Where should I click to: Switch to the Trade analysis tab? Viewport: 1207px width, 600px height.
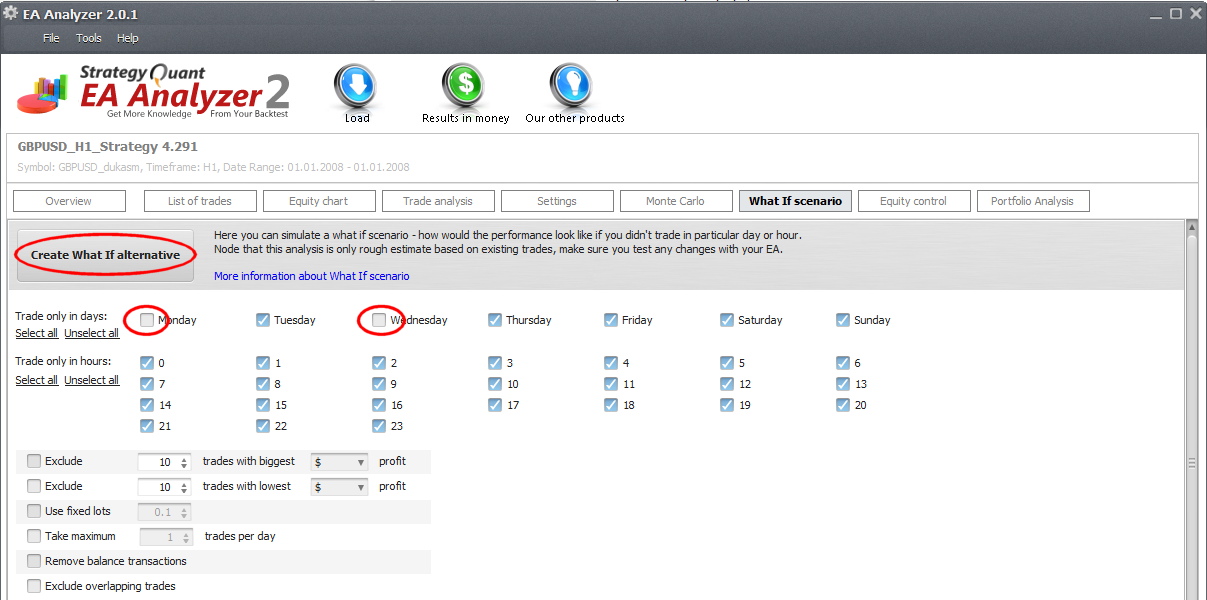coord(438,201)
